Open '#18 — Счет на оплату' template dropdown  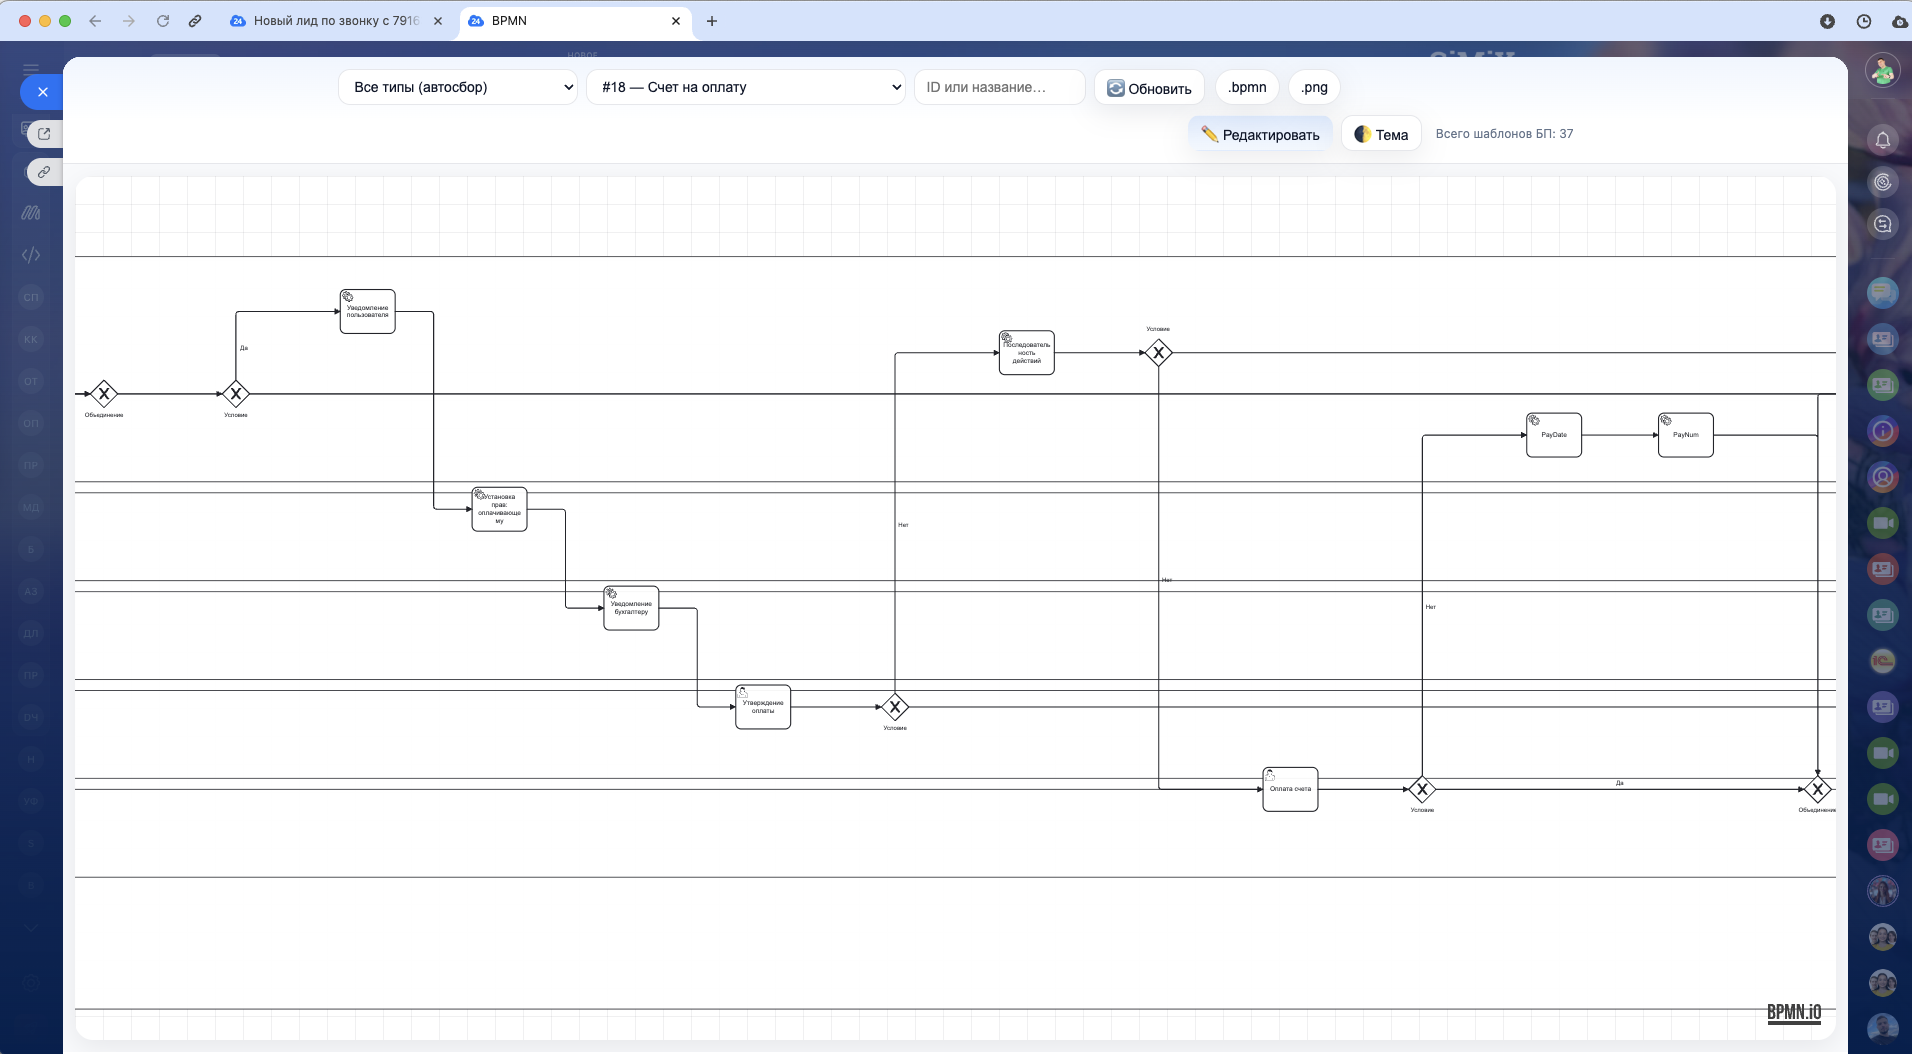tap(746, 87)
